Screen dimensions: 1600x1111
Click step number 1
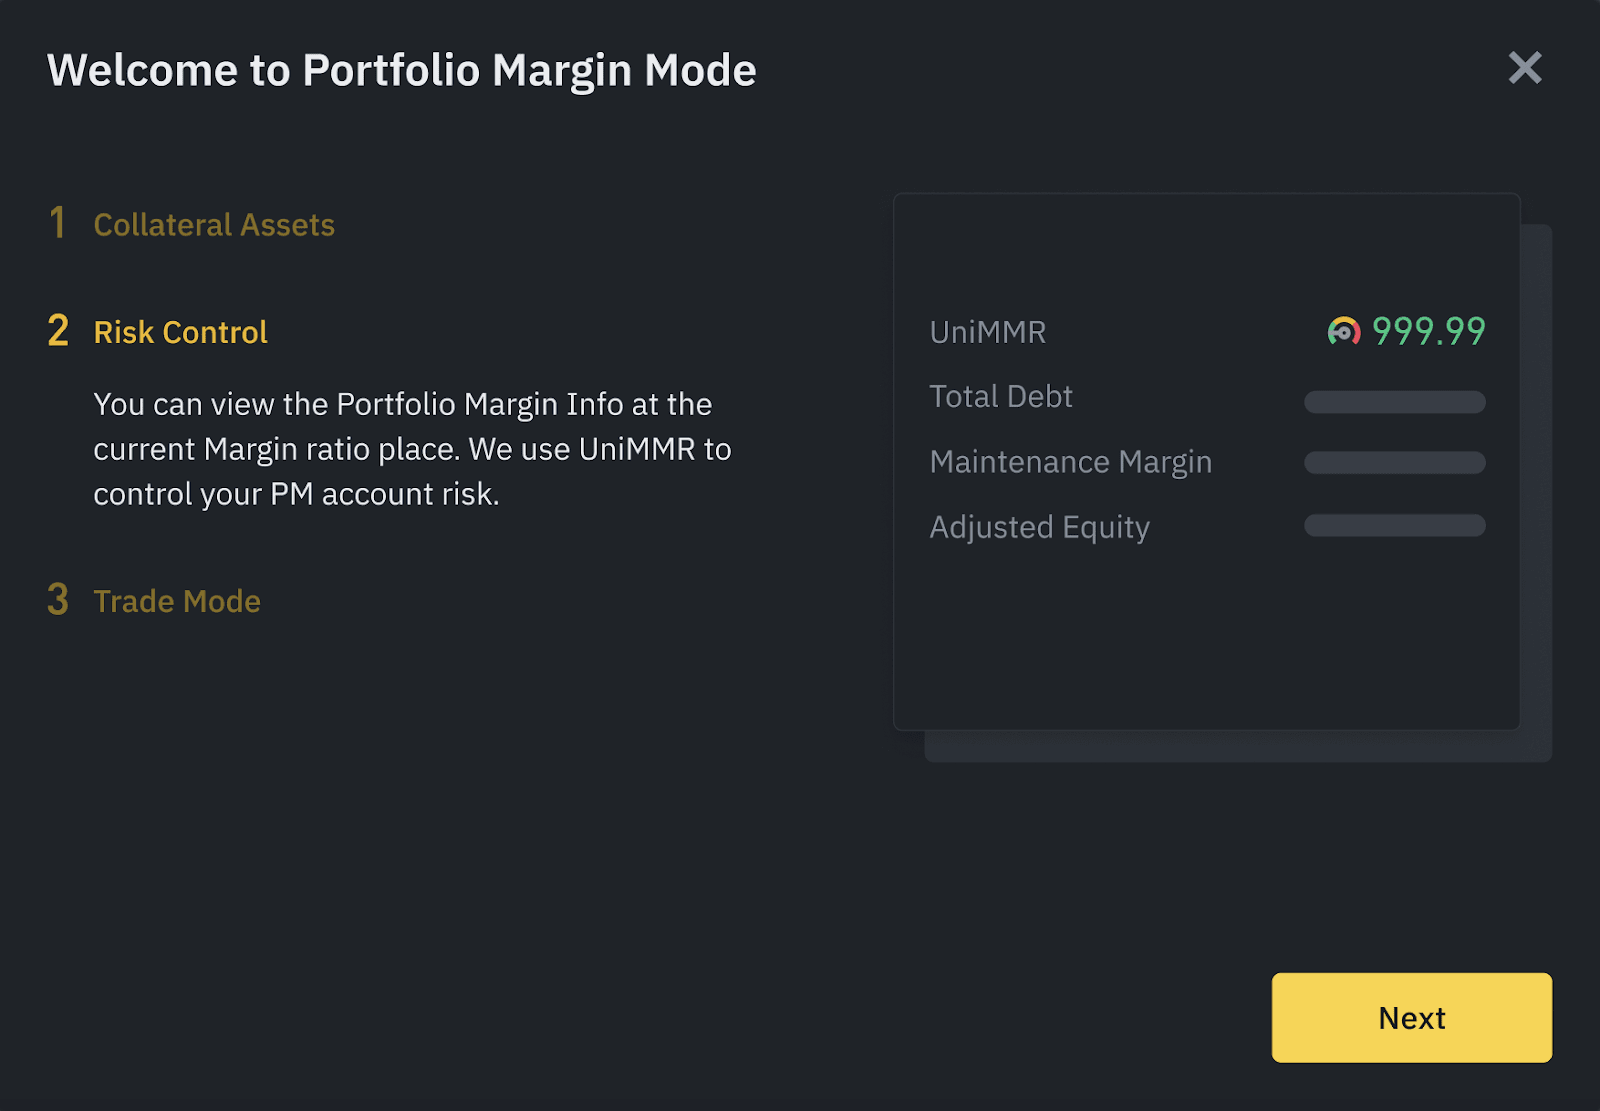point(58,223)
